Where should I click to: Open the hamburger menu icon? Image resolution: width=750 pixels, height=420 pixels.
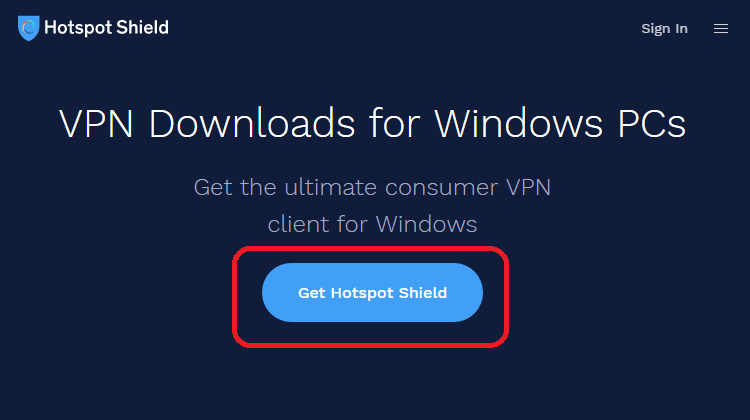point(721,29)
